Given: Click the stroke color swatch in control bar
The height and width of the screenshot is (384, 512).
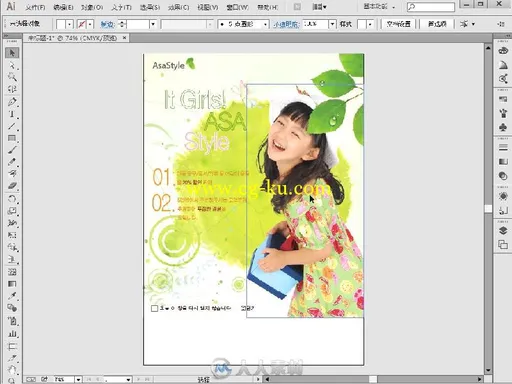Looking at the screenshot, I should (82, 24).
